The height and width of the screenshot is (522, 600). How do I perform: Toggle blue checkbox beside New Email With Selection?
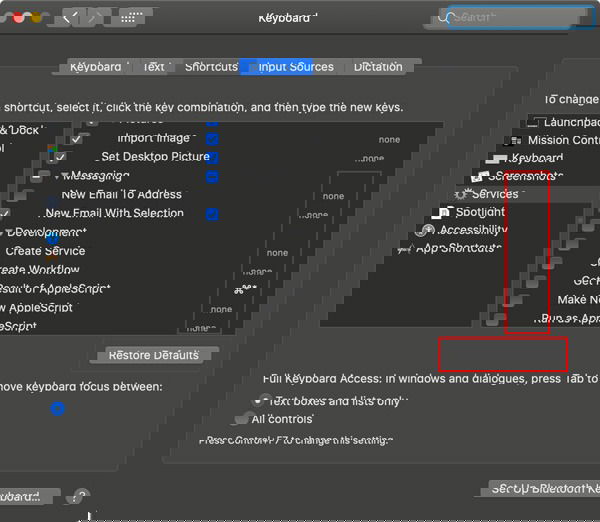pyautogui.click(x=212, y=214)
